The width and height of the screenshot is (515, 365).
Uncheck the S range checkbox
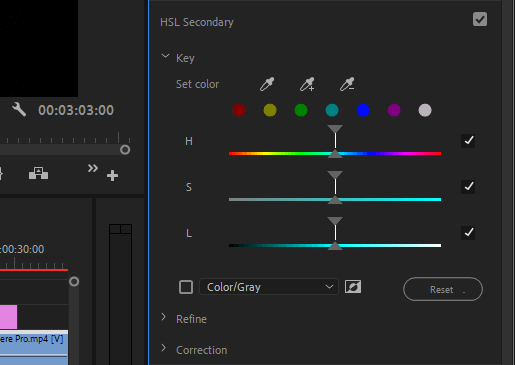pos(468,187)
